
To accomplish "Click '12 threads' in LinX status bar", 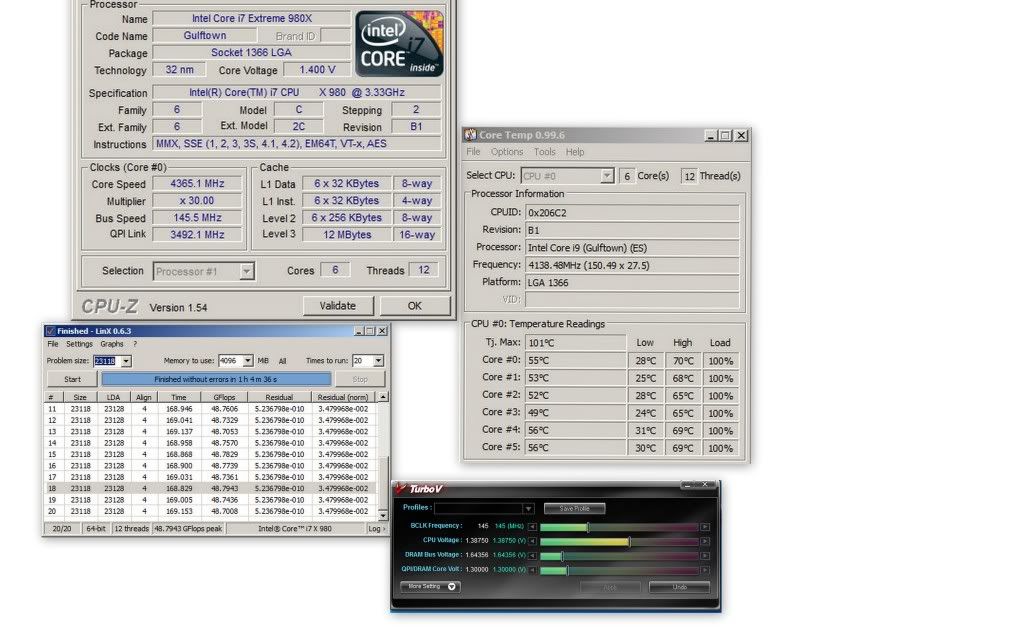I will (x=131, y=529).
